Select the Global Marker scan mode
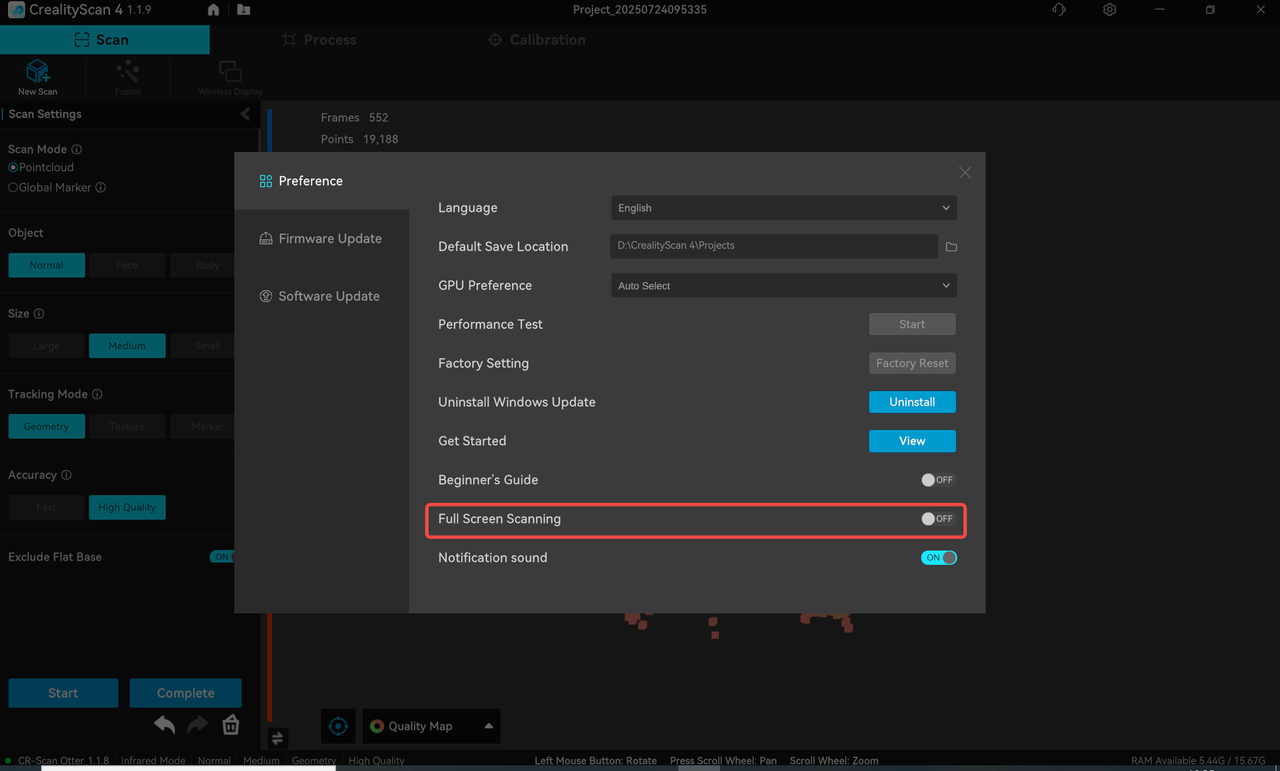 coord(13,188)
